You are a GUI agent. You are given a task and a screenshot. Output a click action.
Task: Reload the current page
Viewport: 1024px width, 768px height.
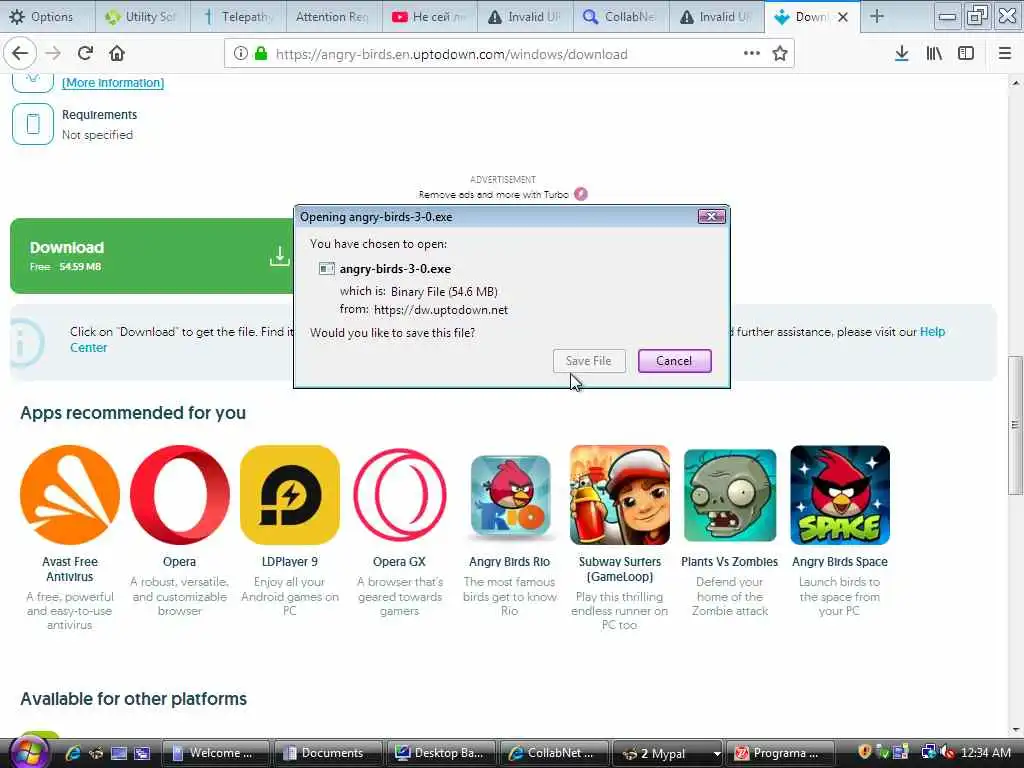coord(85,54)
